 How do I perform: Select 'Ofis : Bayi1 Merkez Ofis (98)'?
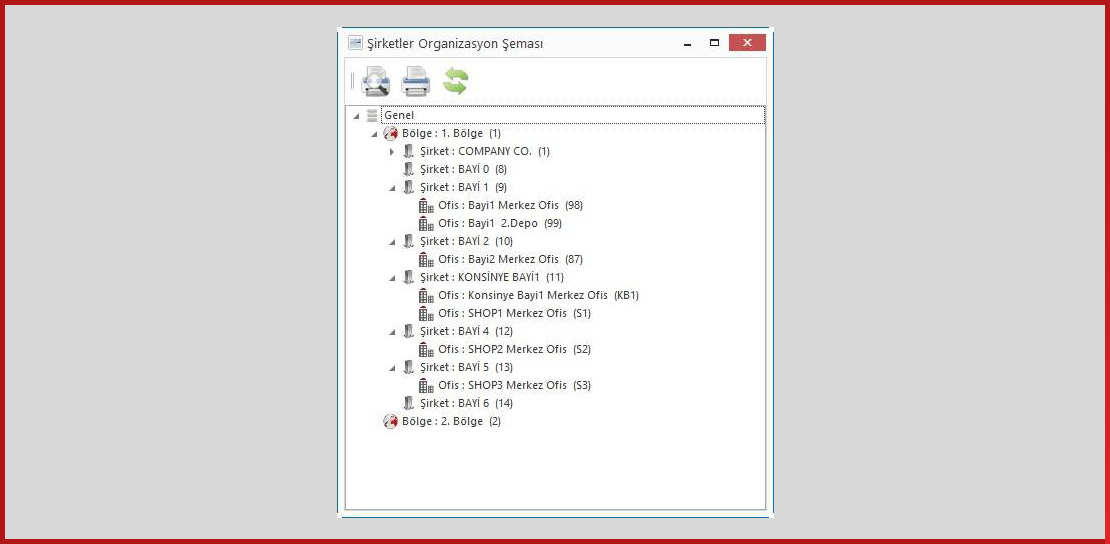tap(510, 205)
